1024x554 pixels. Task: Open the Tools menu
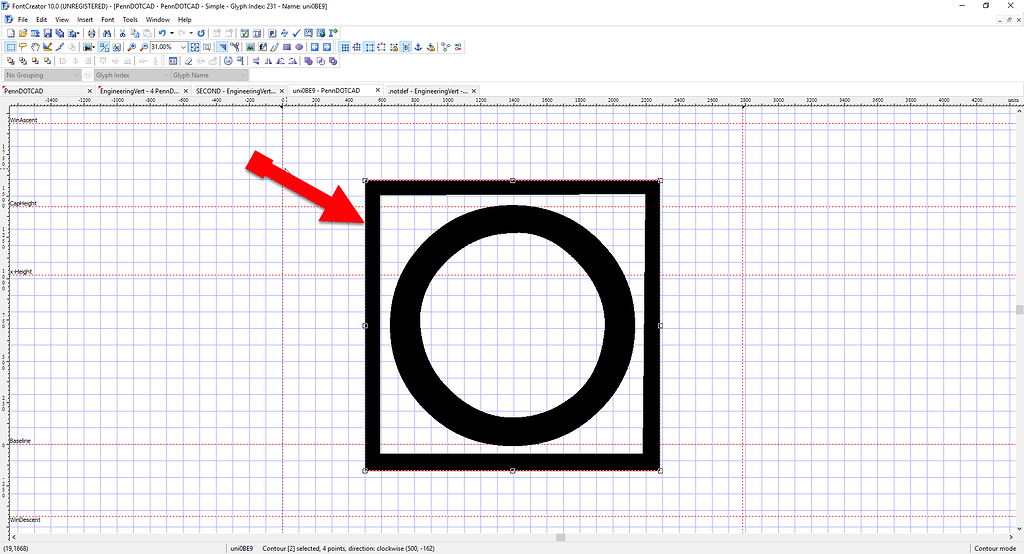[131, 20]
